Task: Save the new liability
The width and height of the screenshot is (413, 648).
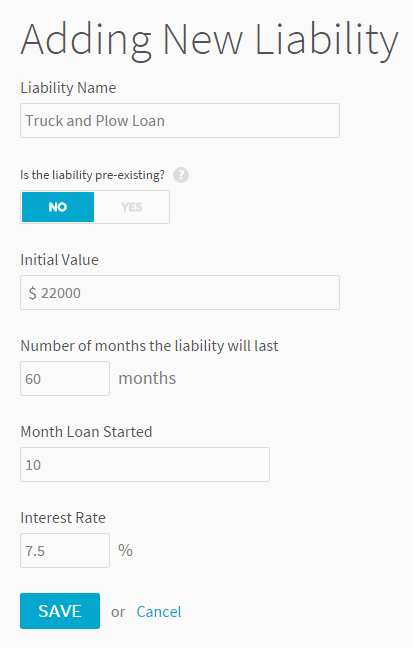Action: point(60,611)
